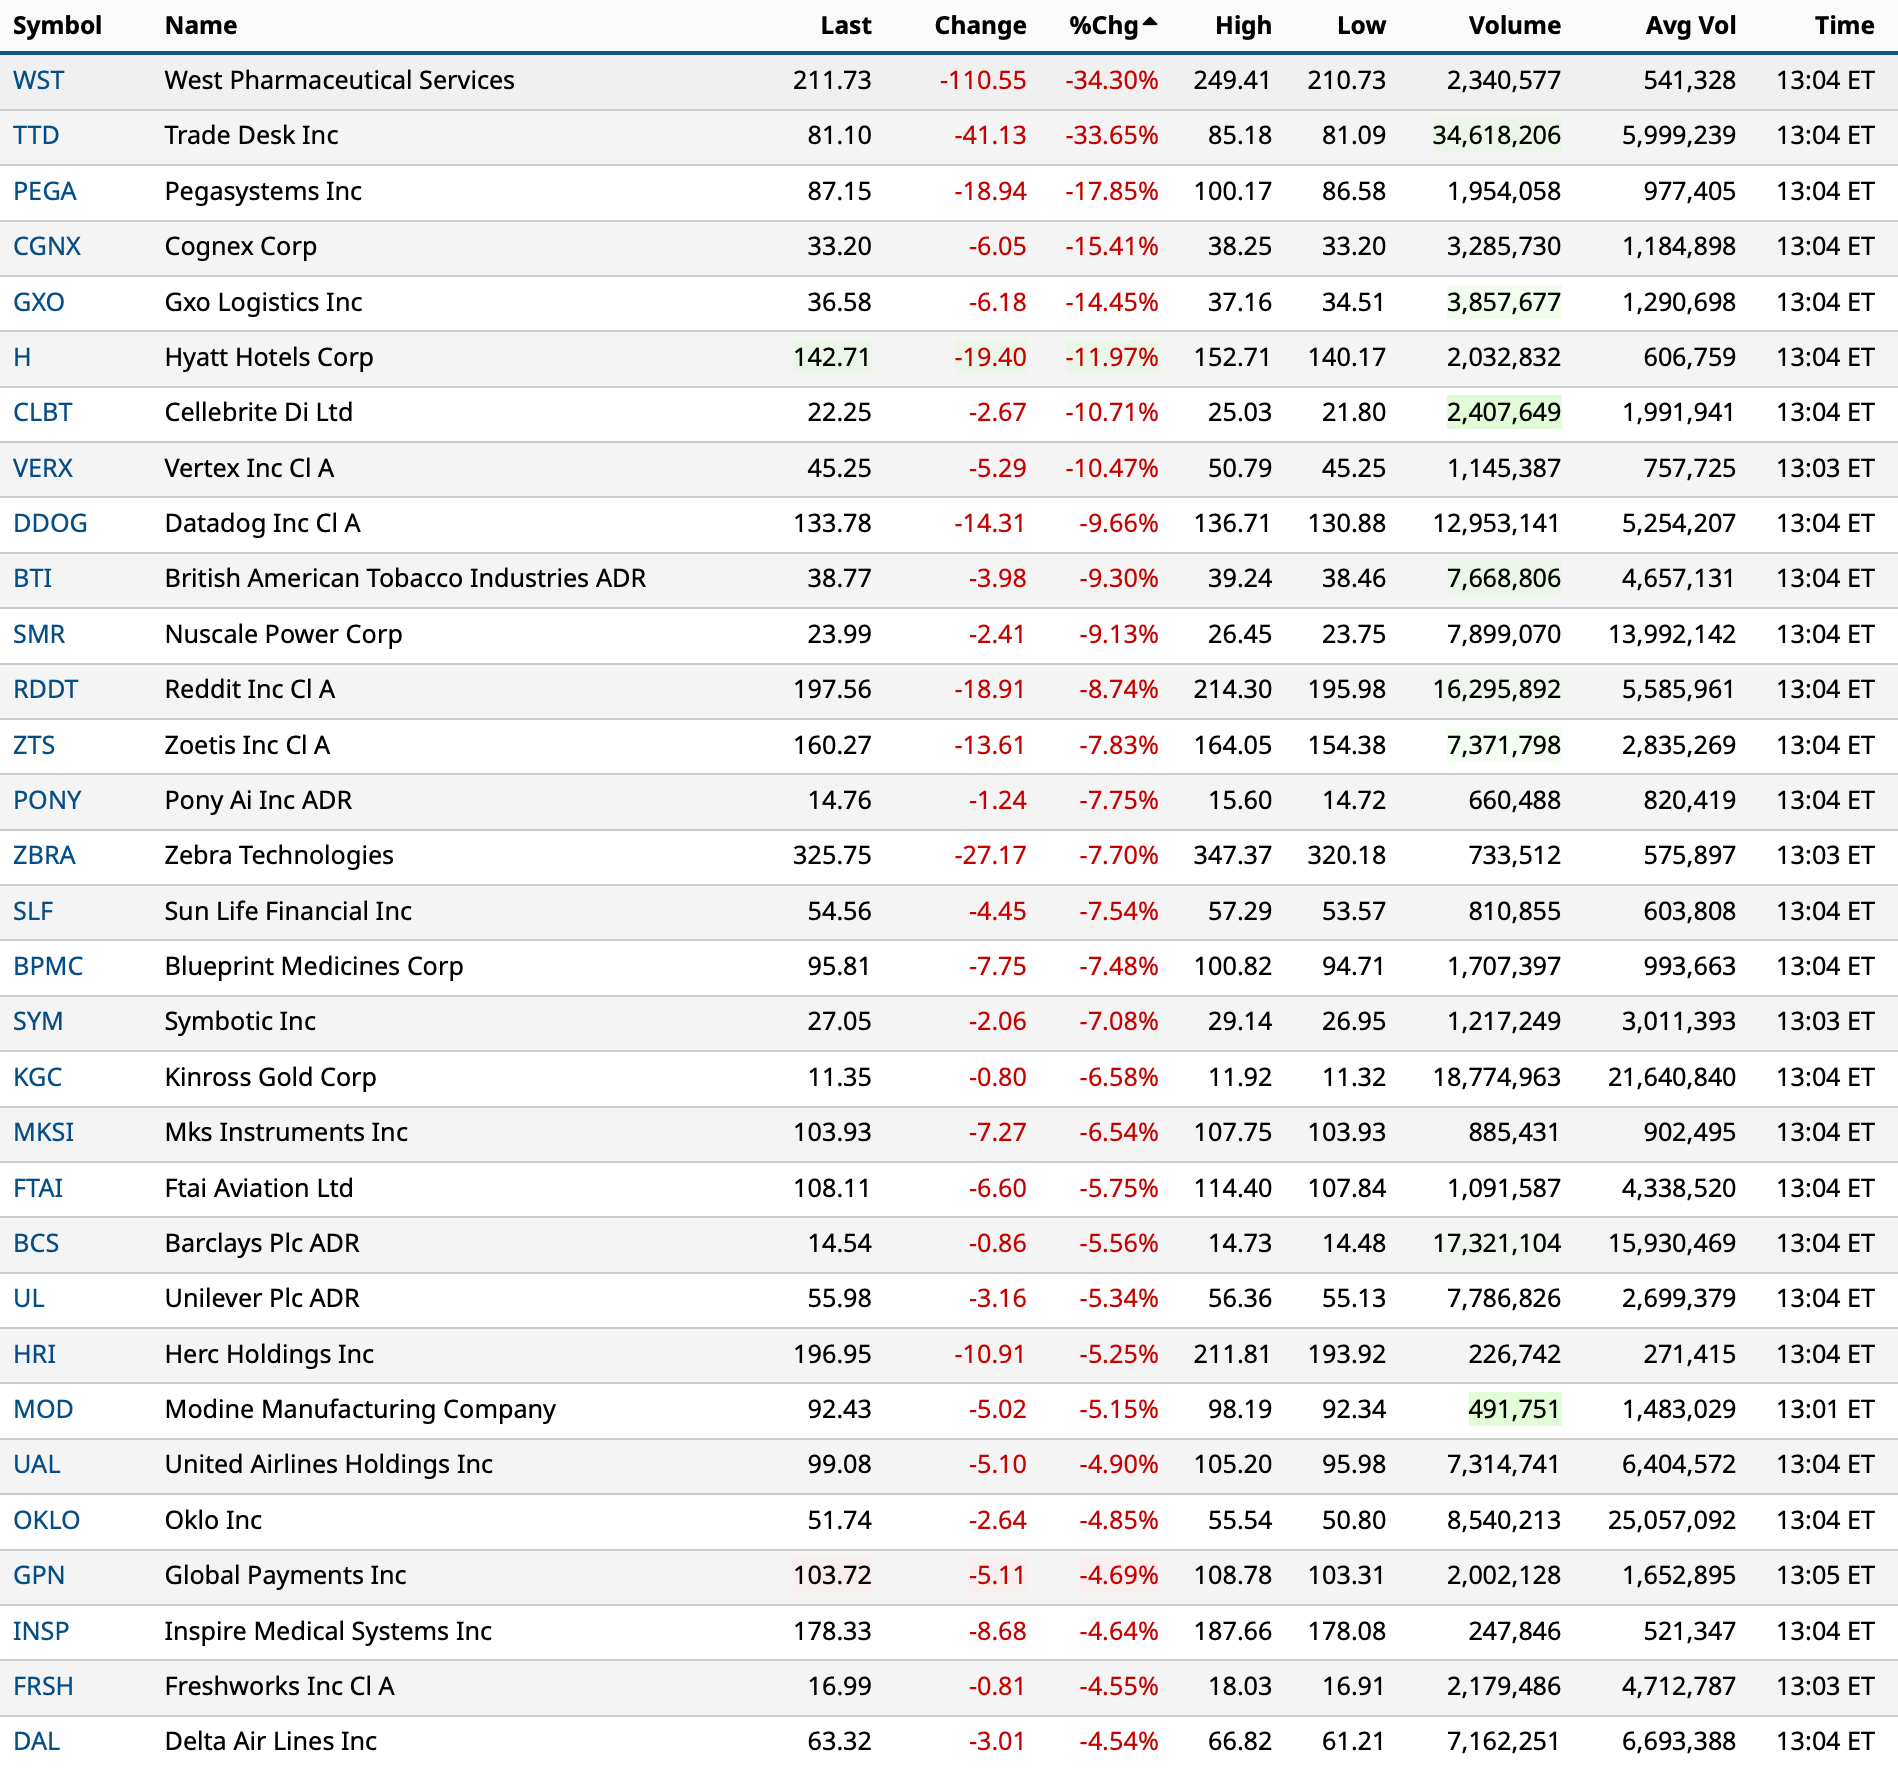Screen dimensions: 1898x1768
Task: Click the Avg Vol column header
Action: tap(1690, 26)
